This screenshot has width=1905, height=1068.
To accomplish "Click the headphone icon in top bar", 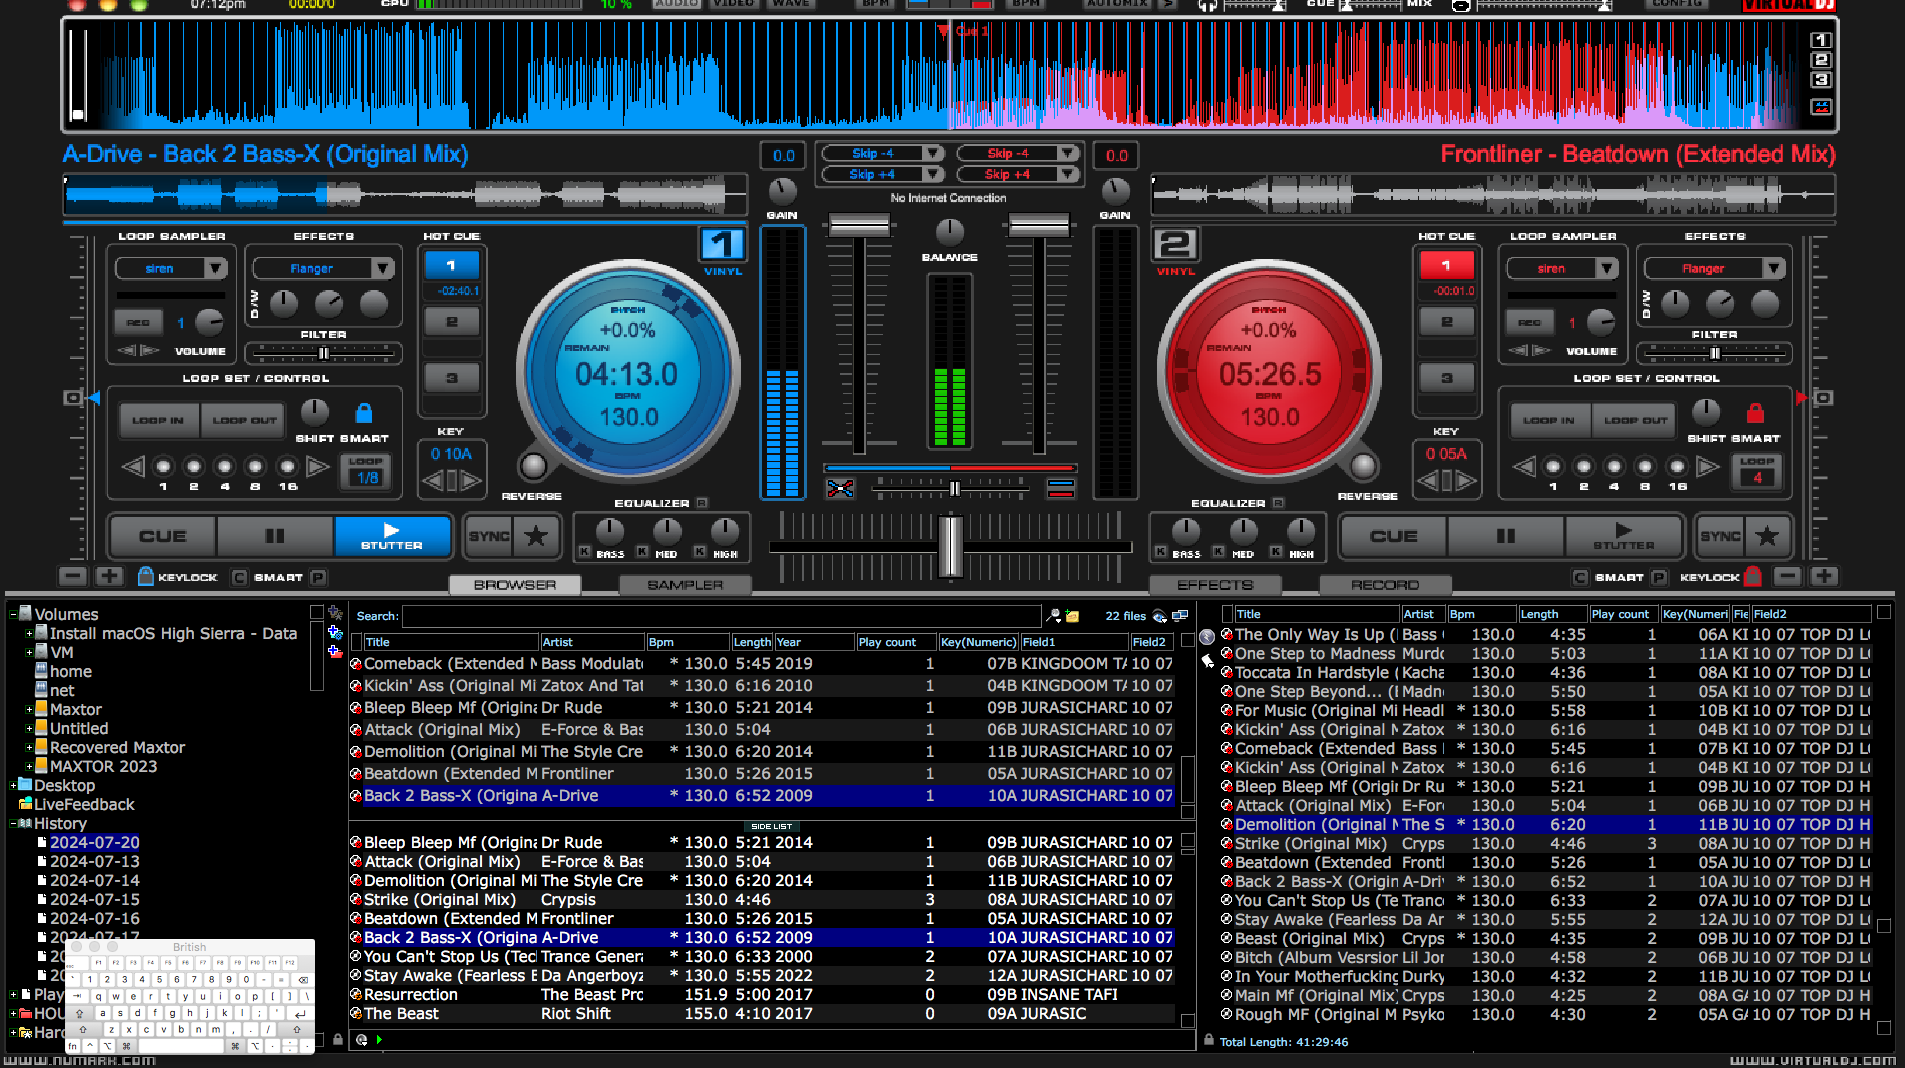I will [1208, 5].
